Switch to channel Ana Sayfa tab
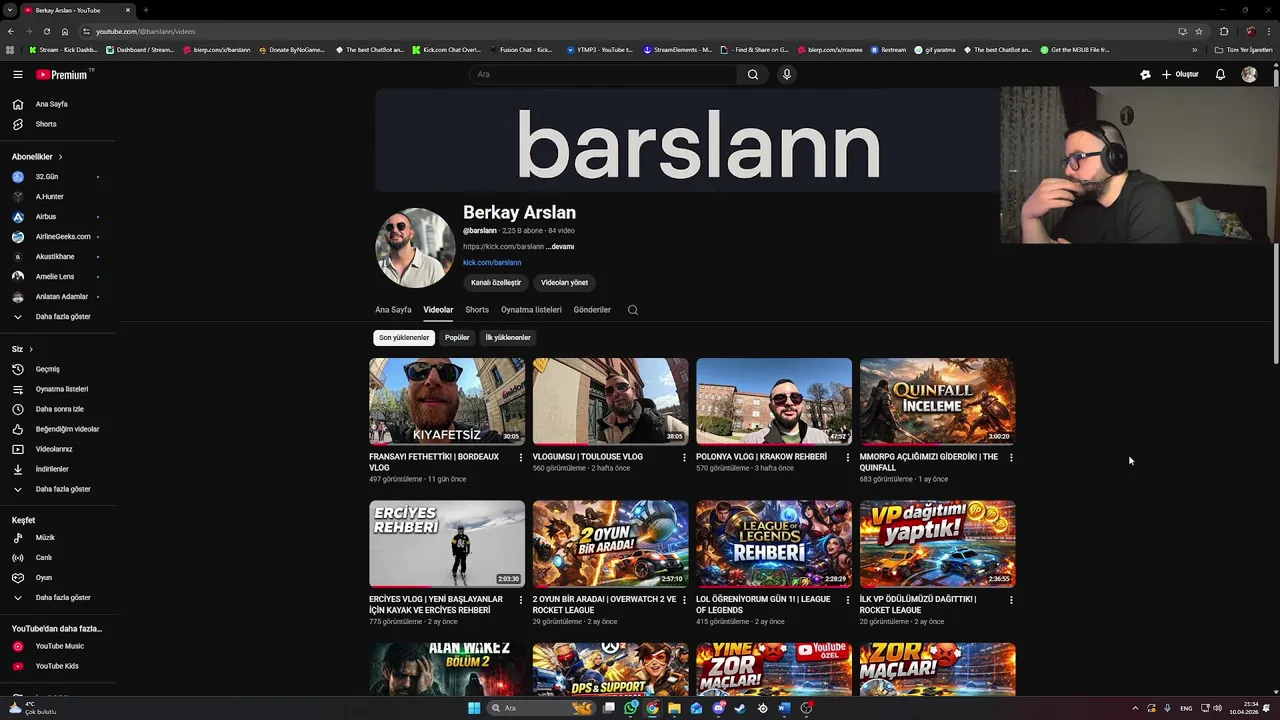The width and height of the screenshot is (1280, 720). coord(393,310)
